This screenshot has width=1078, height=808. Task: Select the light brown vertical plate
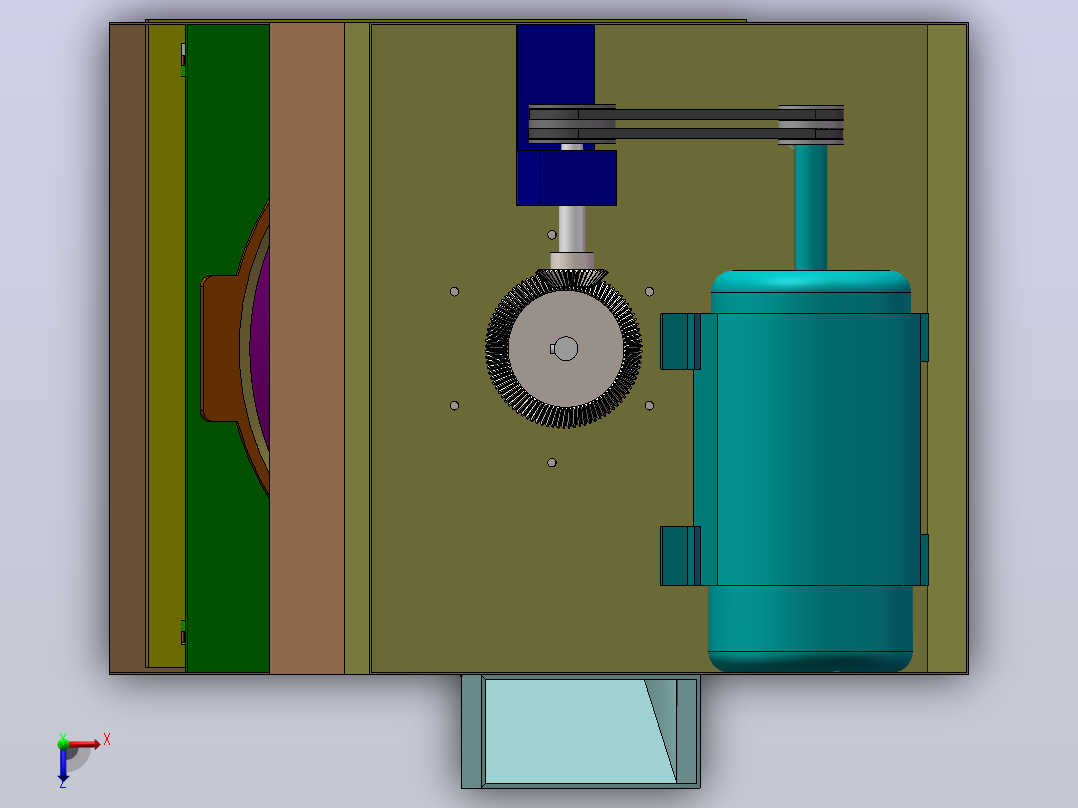tap(307, 349)
